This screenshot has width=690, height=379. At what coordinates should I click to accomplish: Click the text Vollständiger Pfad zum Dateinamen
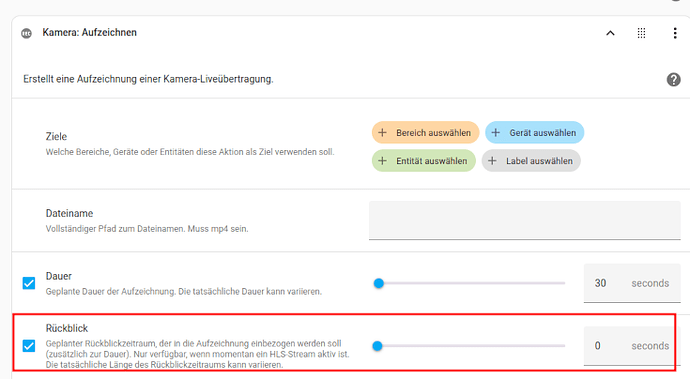pos(116,229)
